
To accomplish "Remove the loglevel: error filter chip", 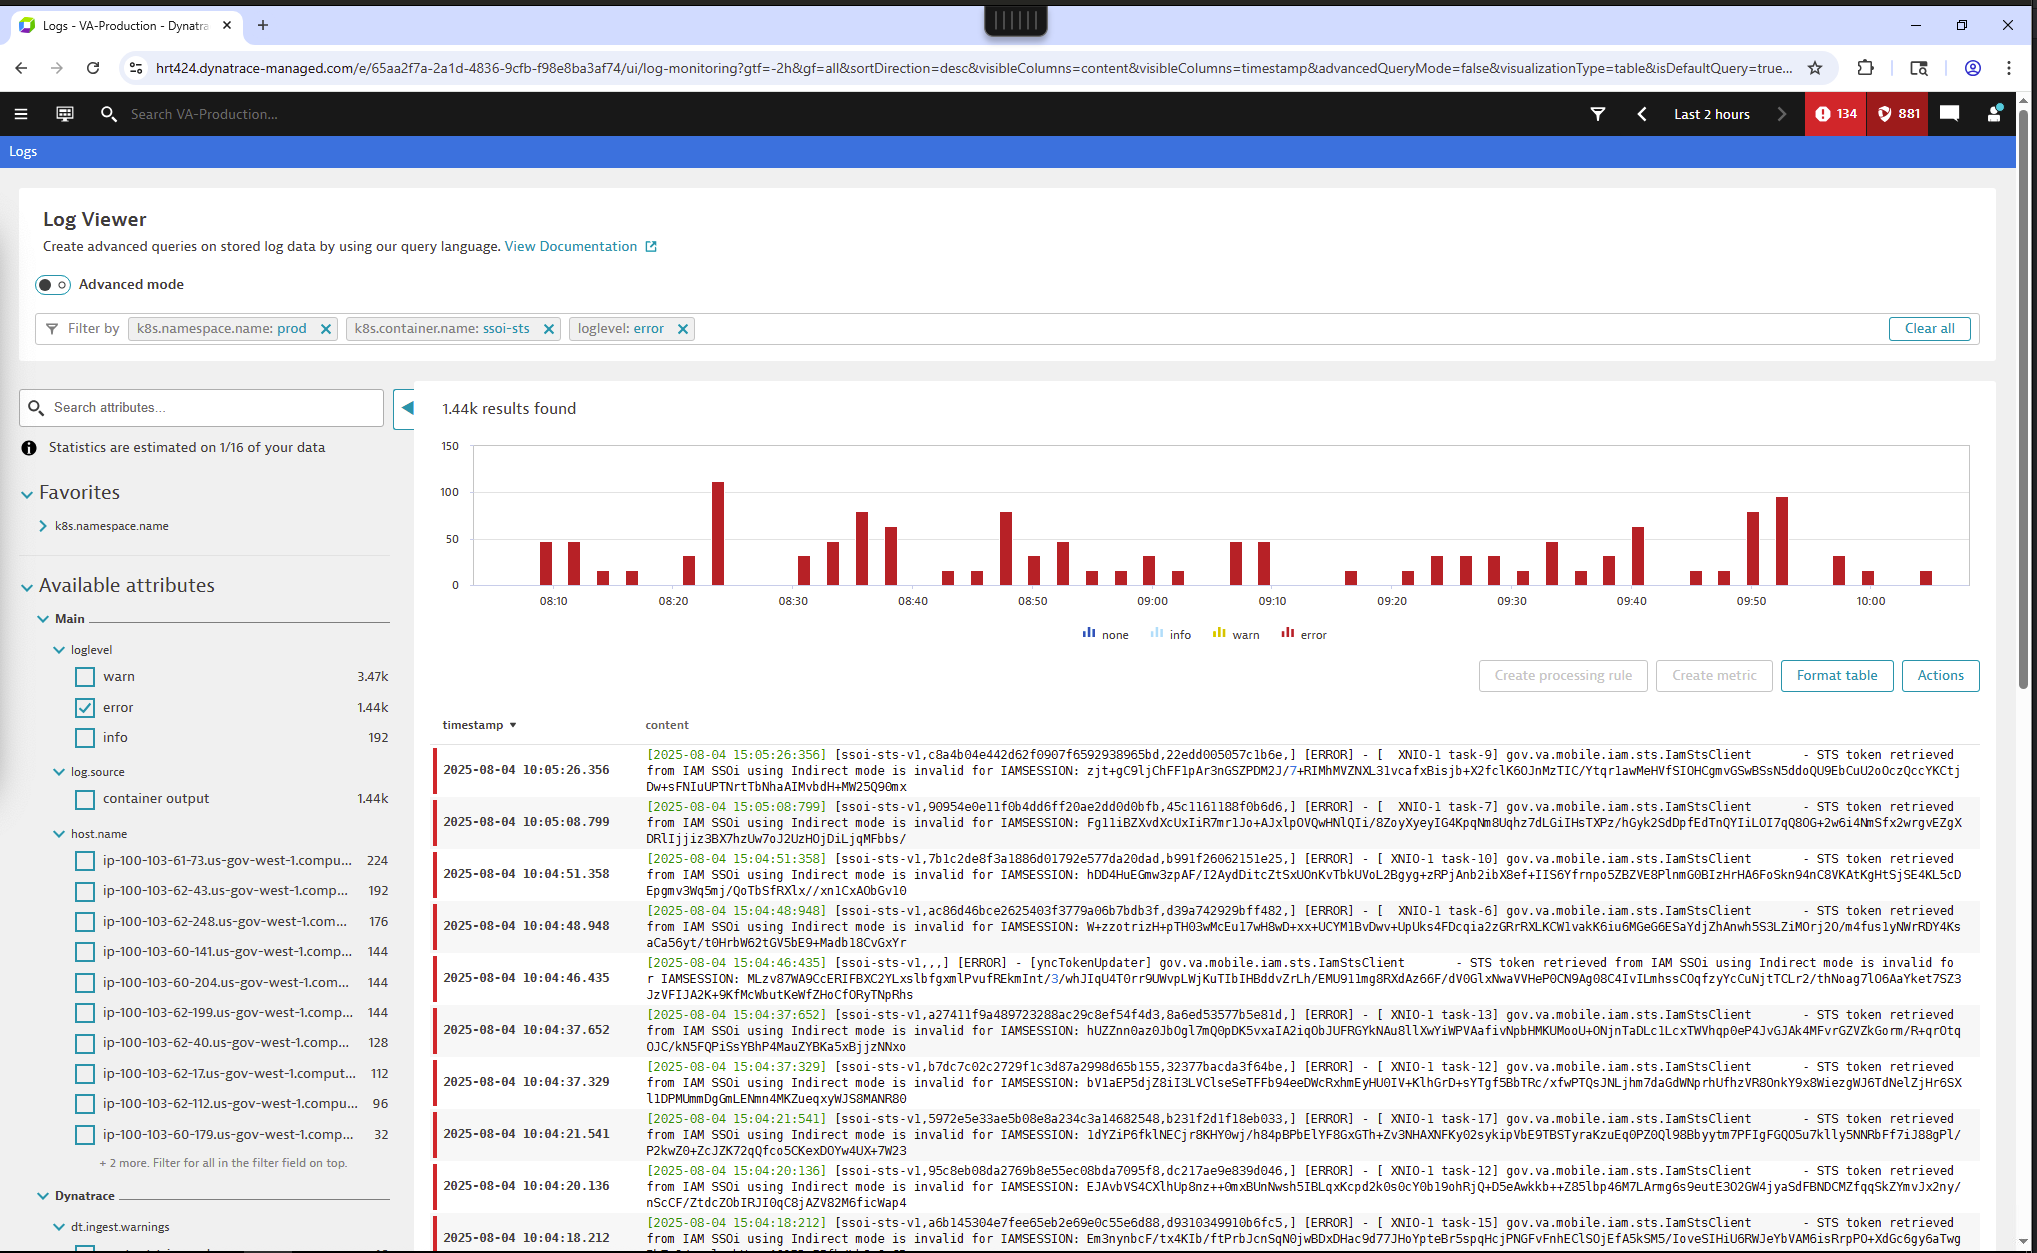I will pos(683,329).
